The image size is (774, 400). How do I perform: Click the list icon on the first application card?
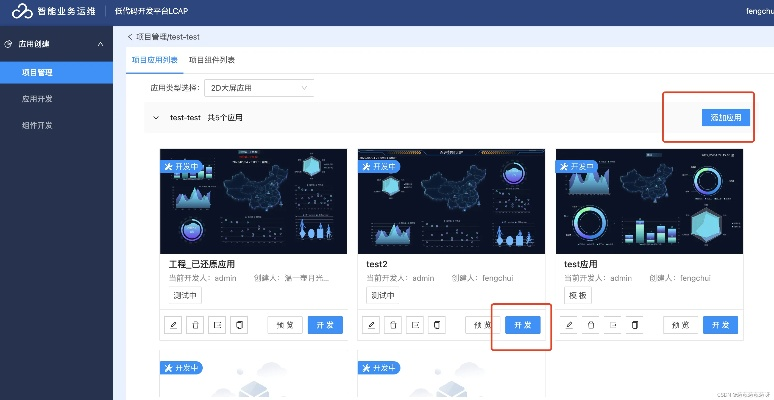click(217, 325)
